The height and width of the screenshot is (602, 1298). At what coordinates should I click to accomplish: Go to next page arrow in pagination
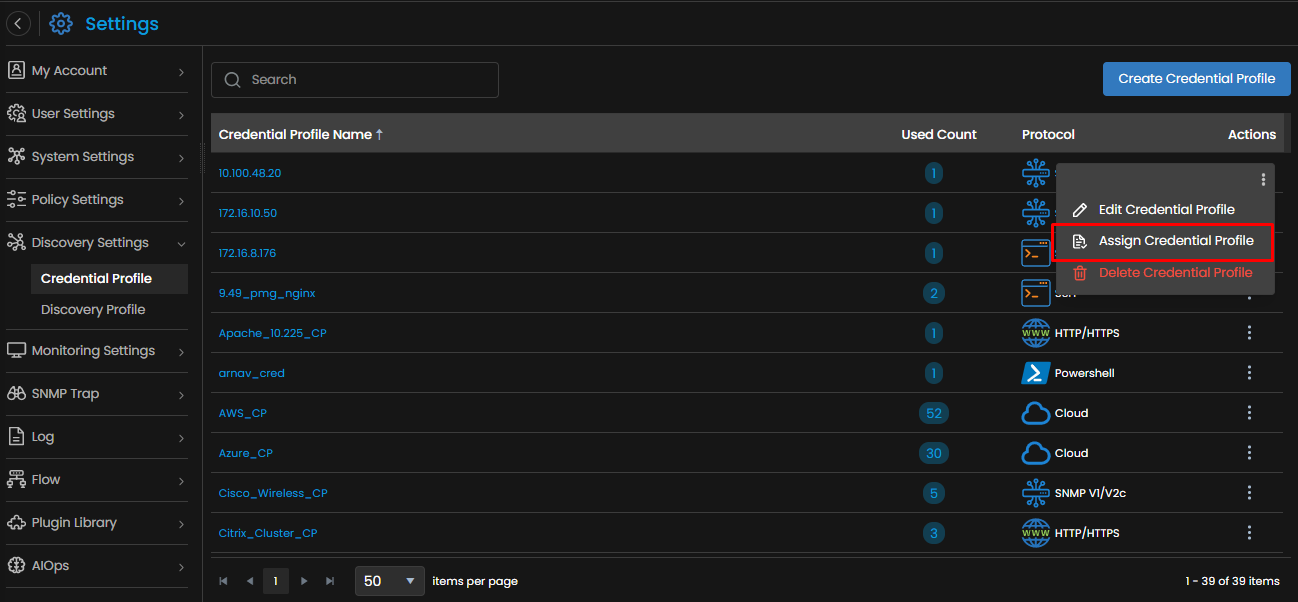click(303, 581)
